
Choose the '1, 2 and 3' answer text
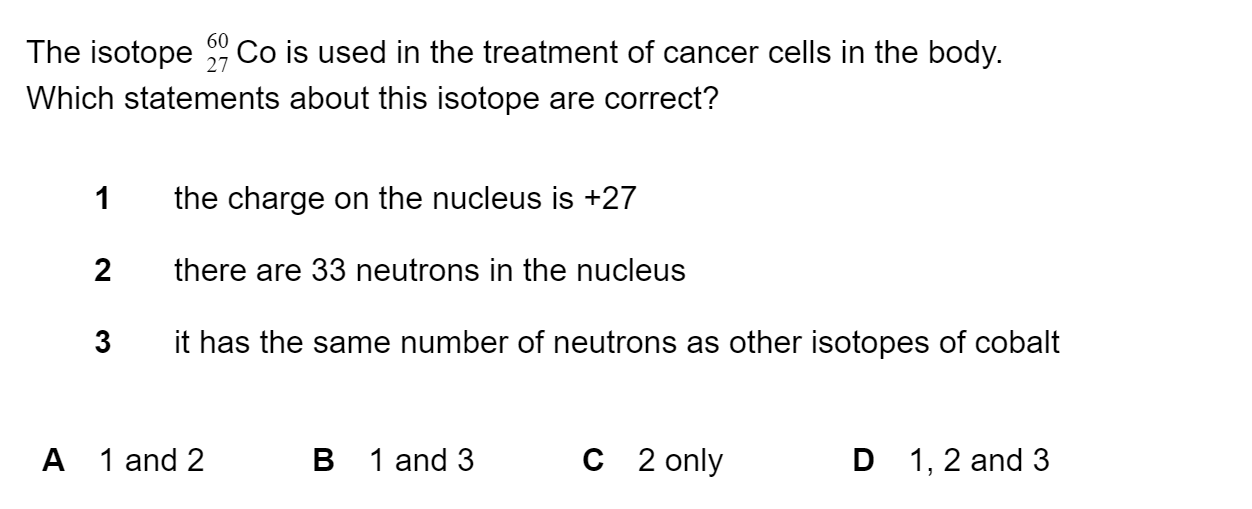[x=979, y=461]
